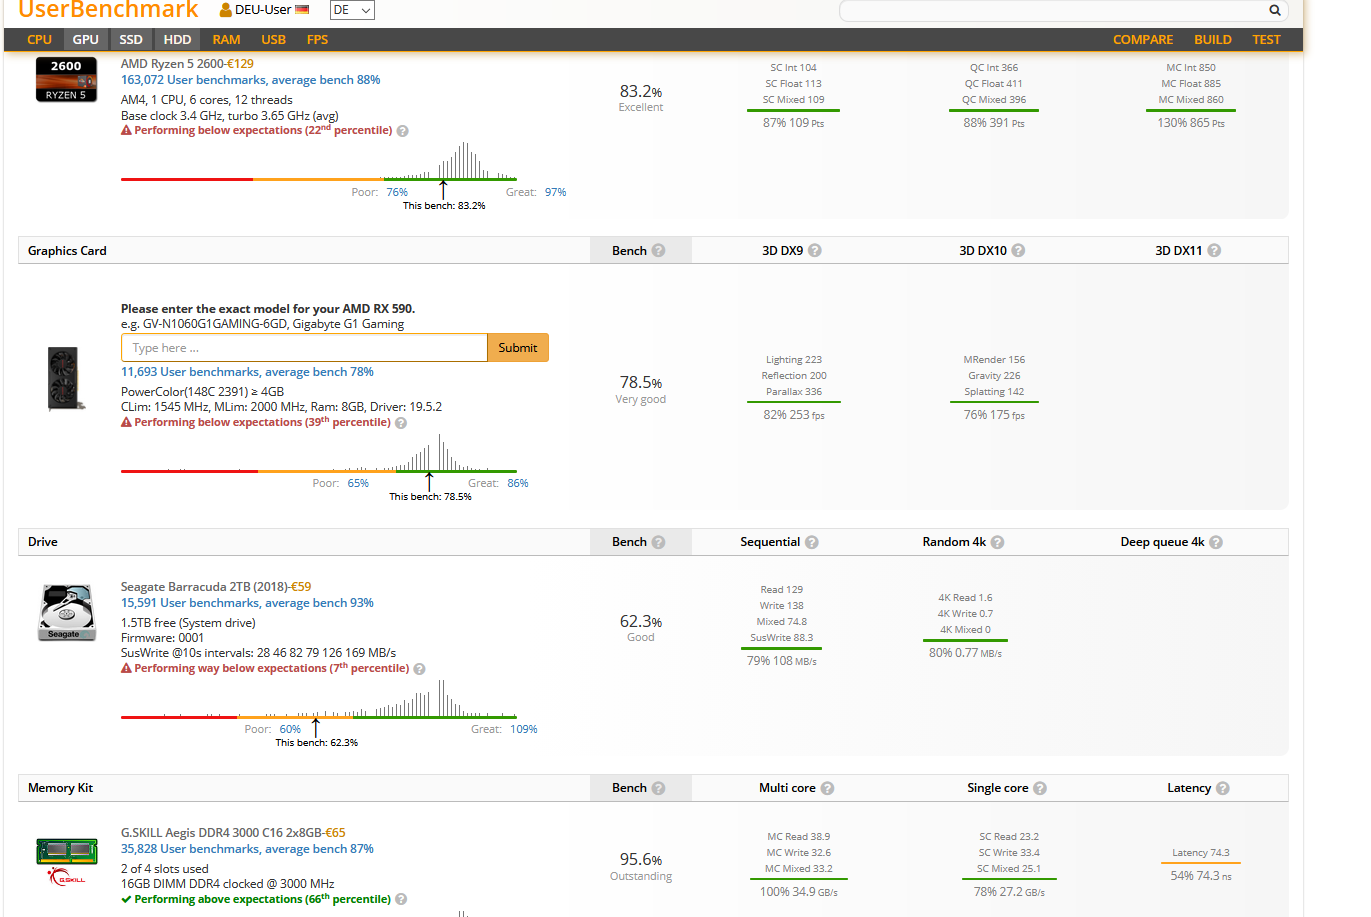Click help icon next to Random 4k
Viewport: 1371px width, 917px height.
(997, 542)
